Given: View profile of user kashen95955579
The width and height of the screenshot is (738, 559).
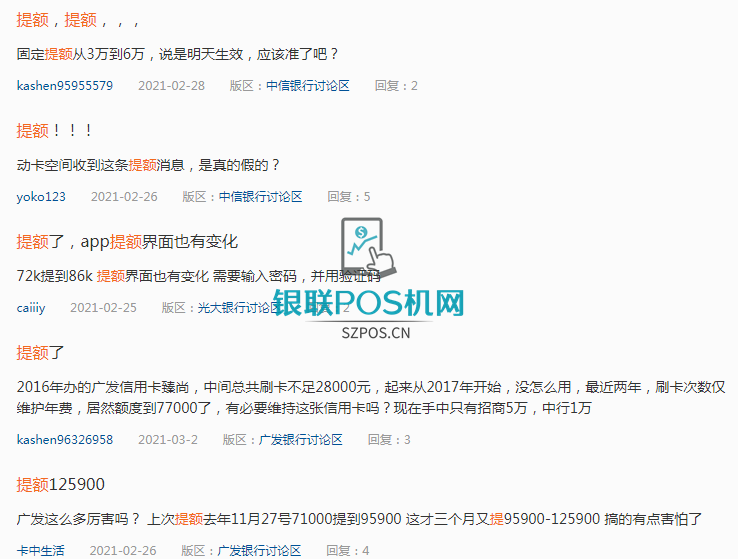Looking at the screenshot, I should pos(65,86).
